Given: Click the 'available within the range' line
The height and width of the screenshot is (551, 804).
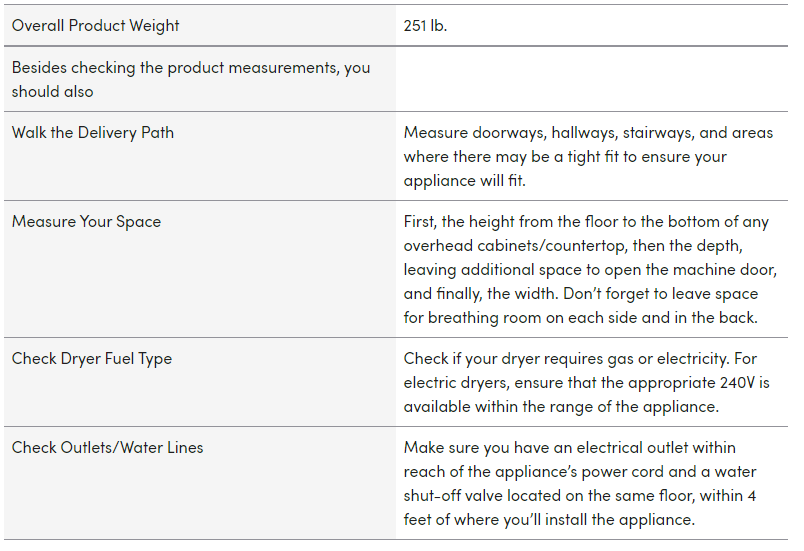Looking at the screenshot, I should tap(561, 406).
